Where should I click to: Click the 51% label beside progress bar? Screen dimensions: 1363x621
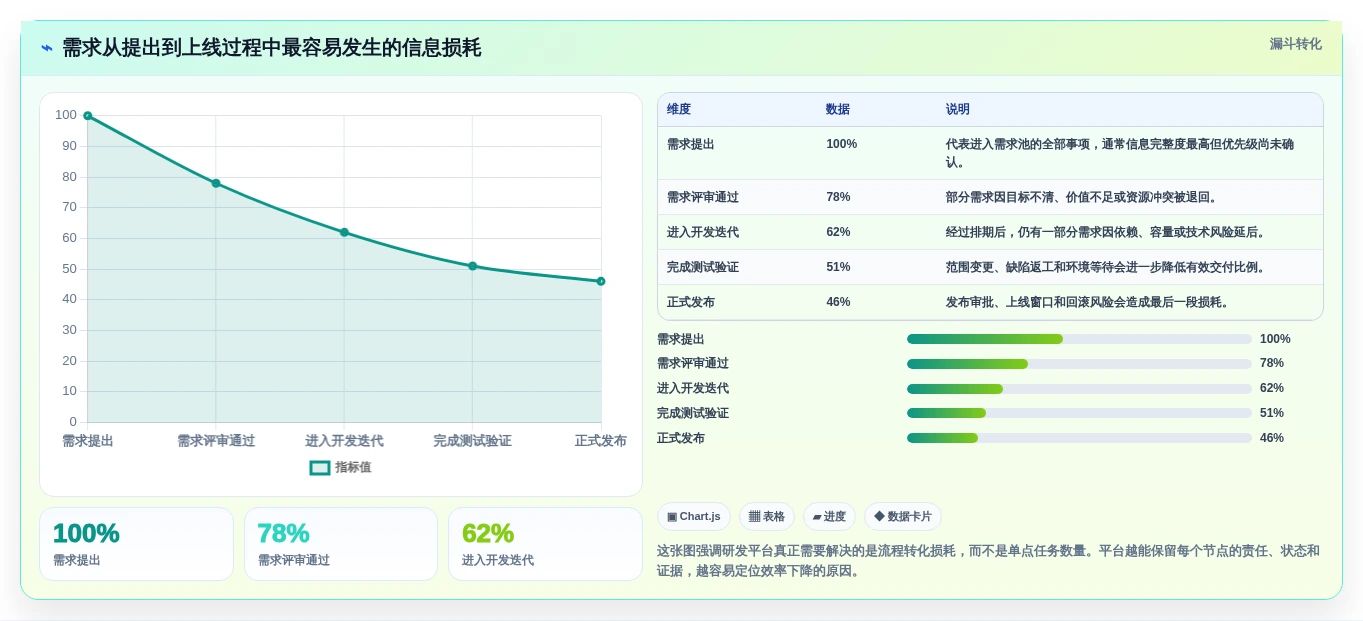point(1272,413)
